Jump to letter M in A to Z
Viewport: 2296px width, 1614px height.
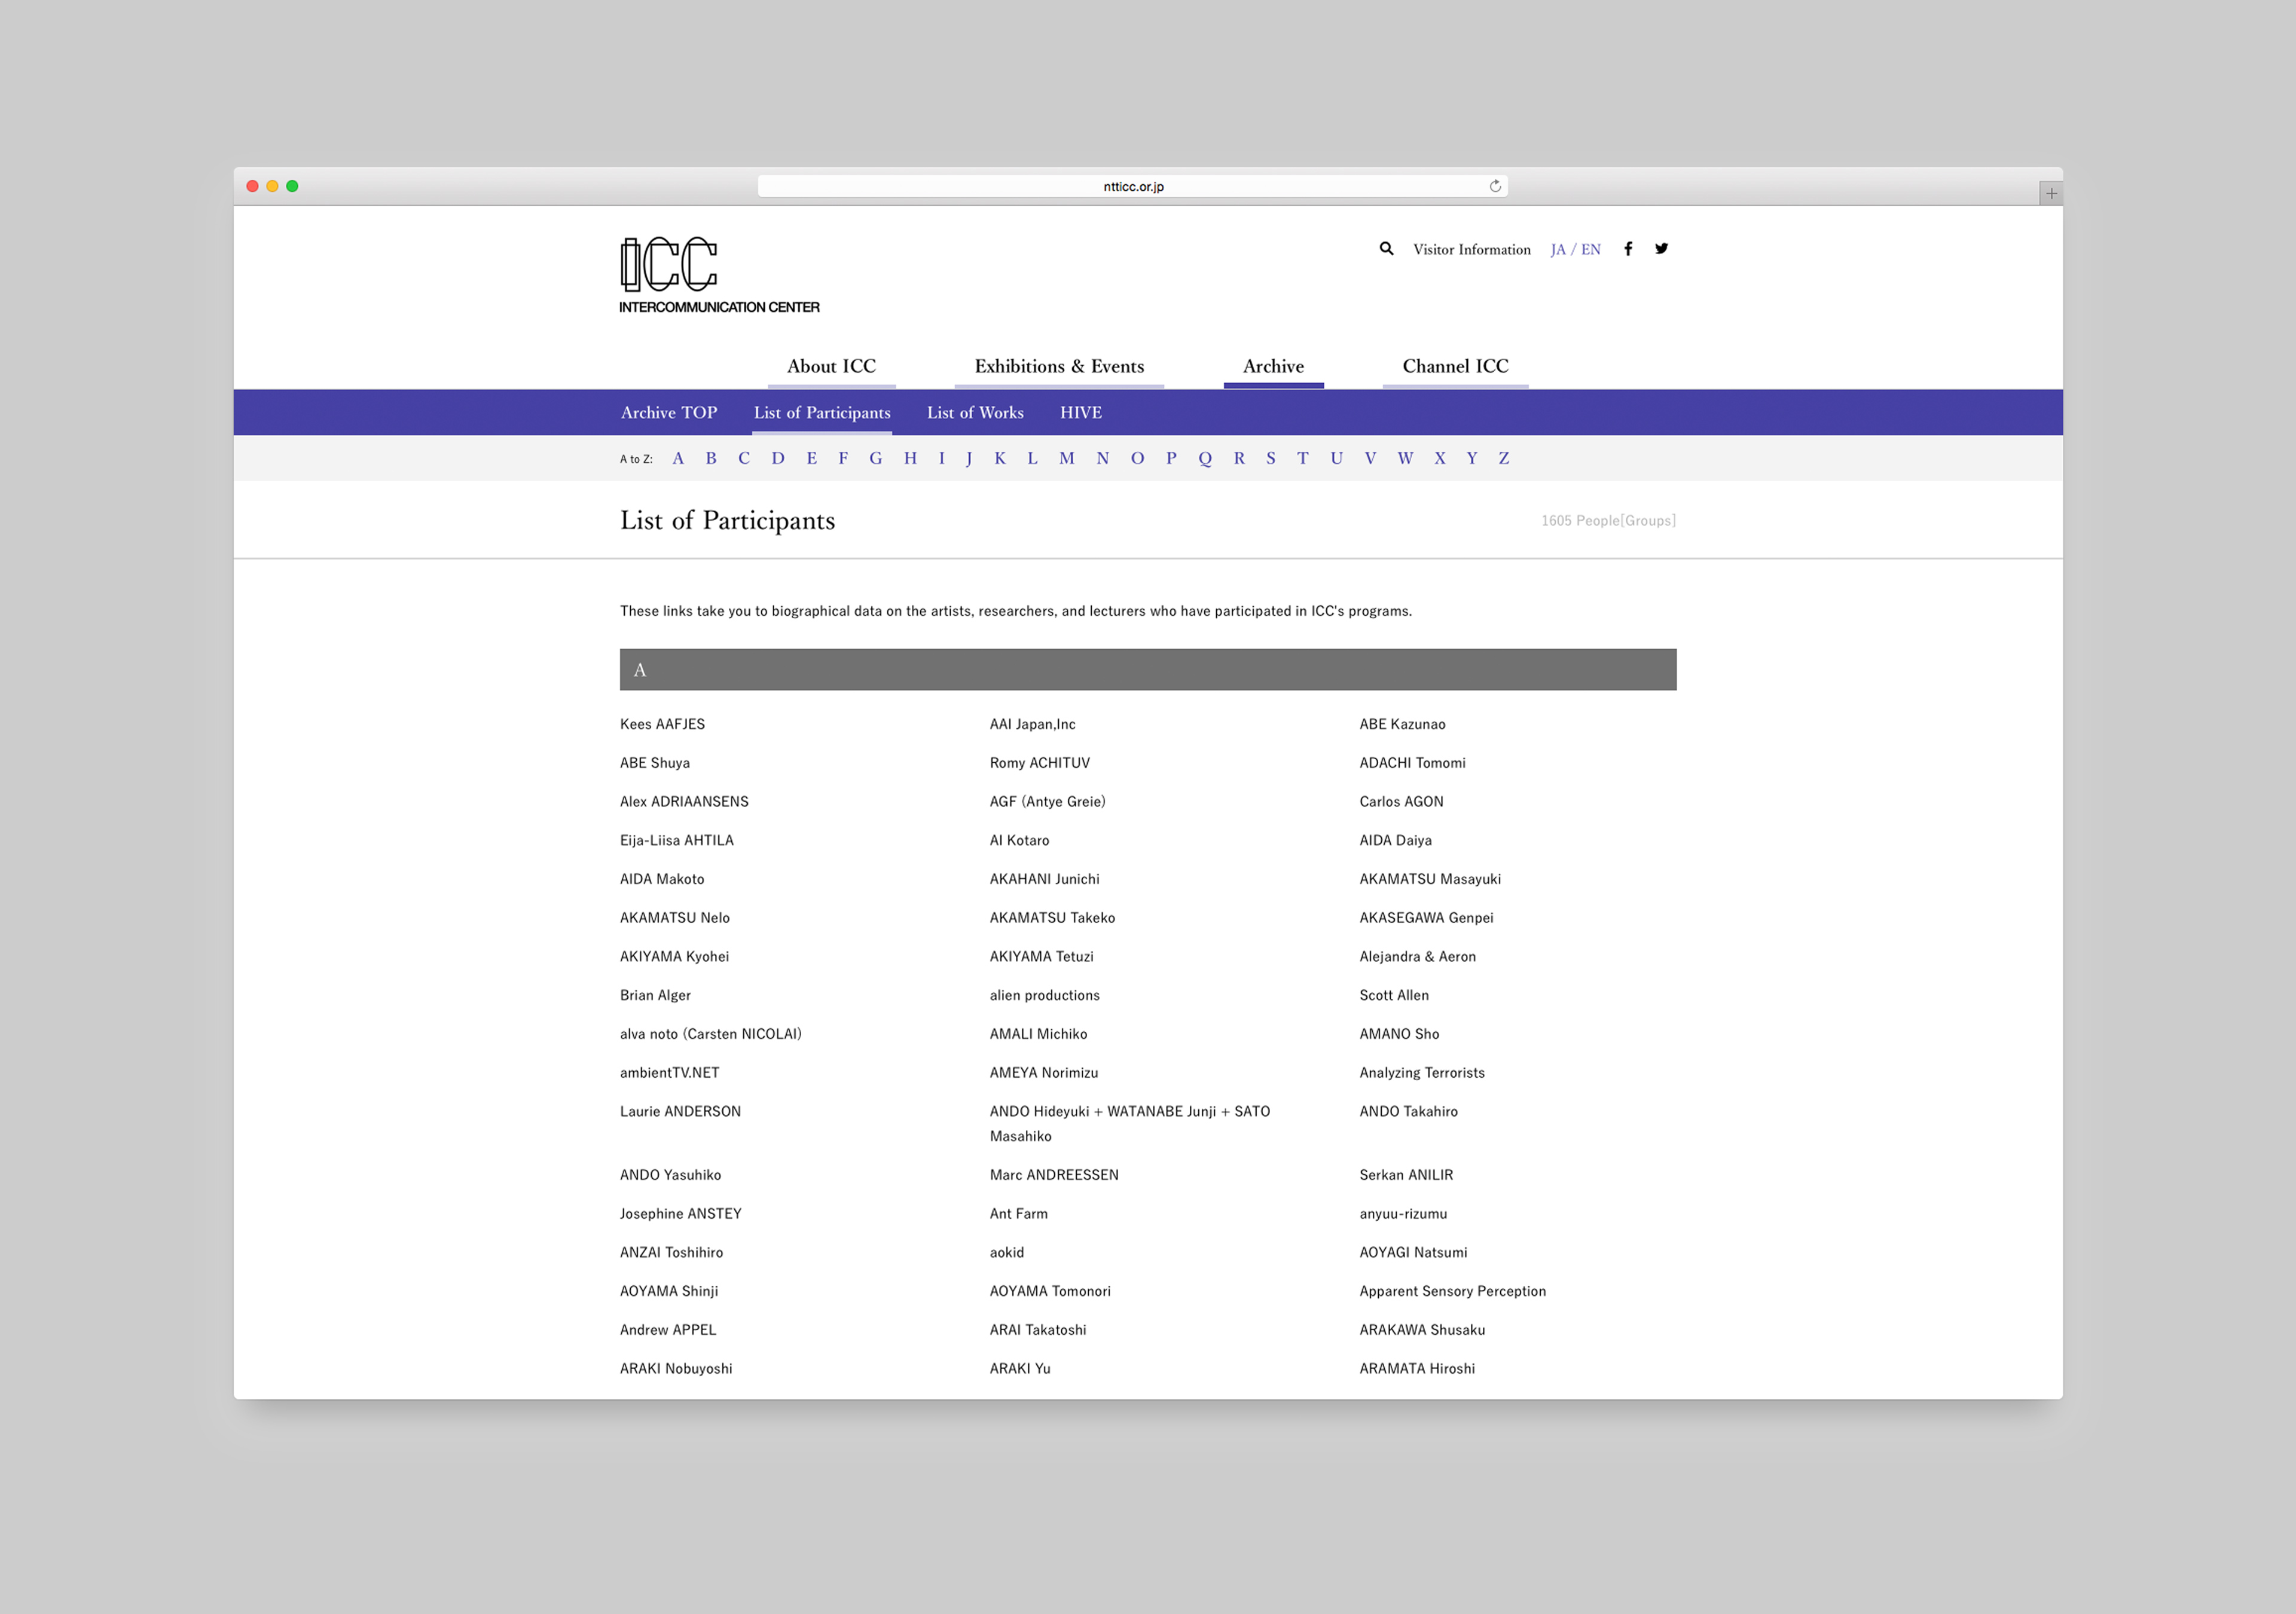1067,459
